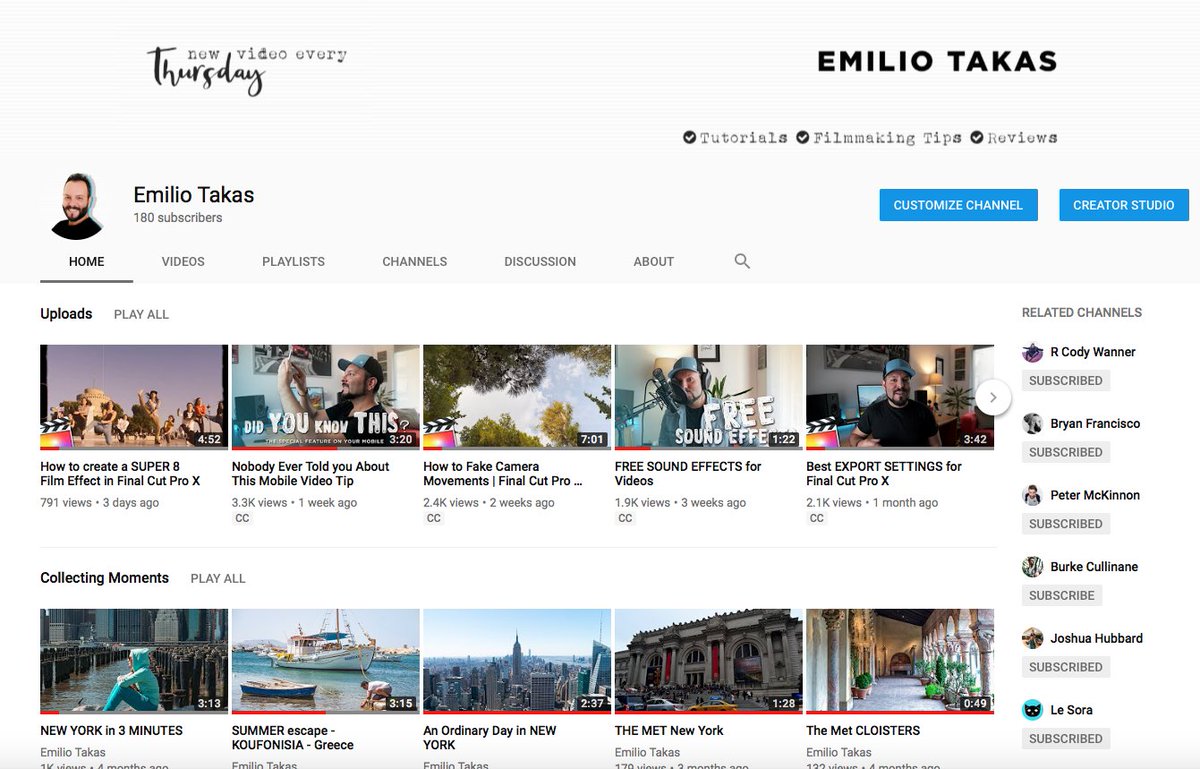Open SUMMER escape KOUFONISIA thumbnail
1200x769 pixels.
pos(326,661)
